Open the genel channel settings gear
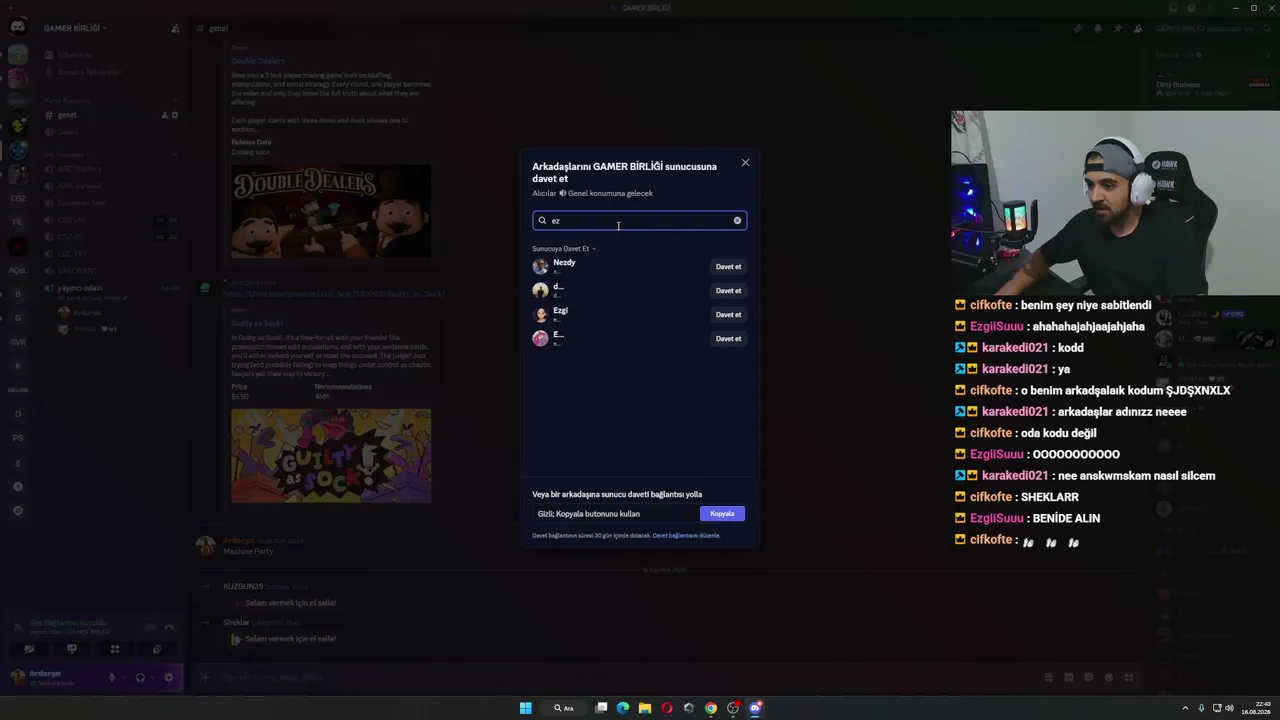This screenshot has height=720, width=1280. point(175,115)
